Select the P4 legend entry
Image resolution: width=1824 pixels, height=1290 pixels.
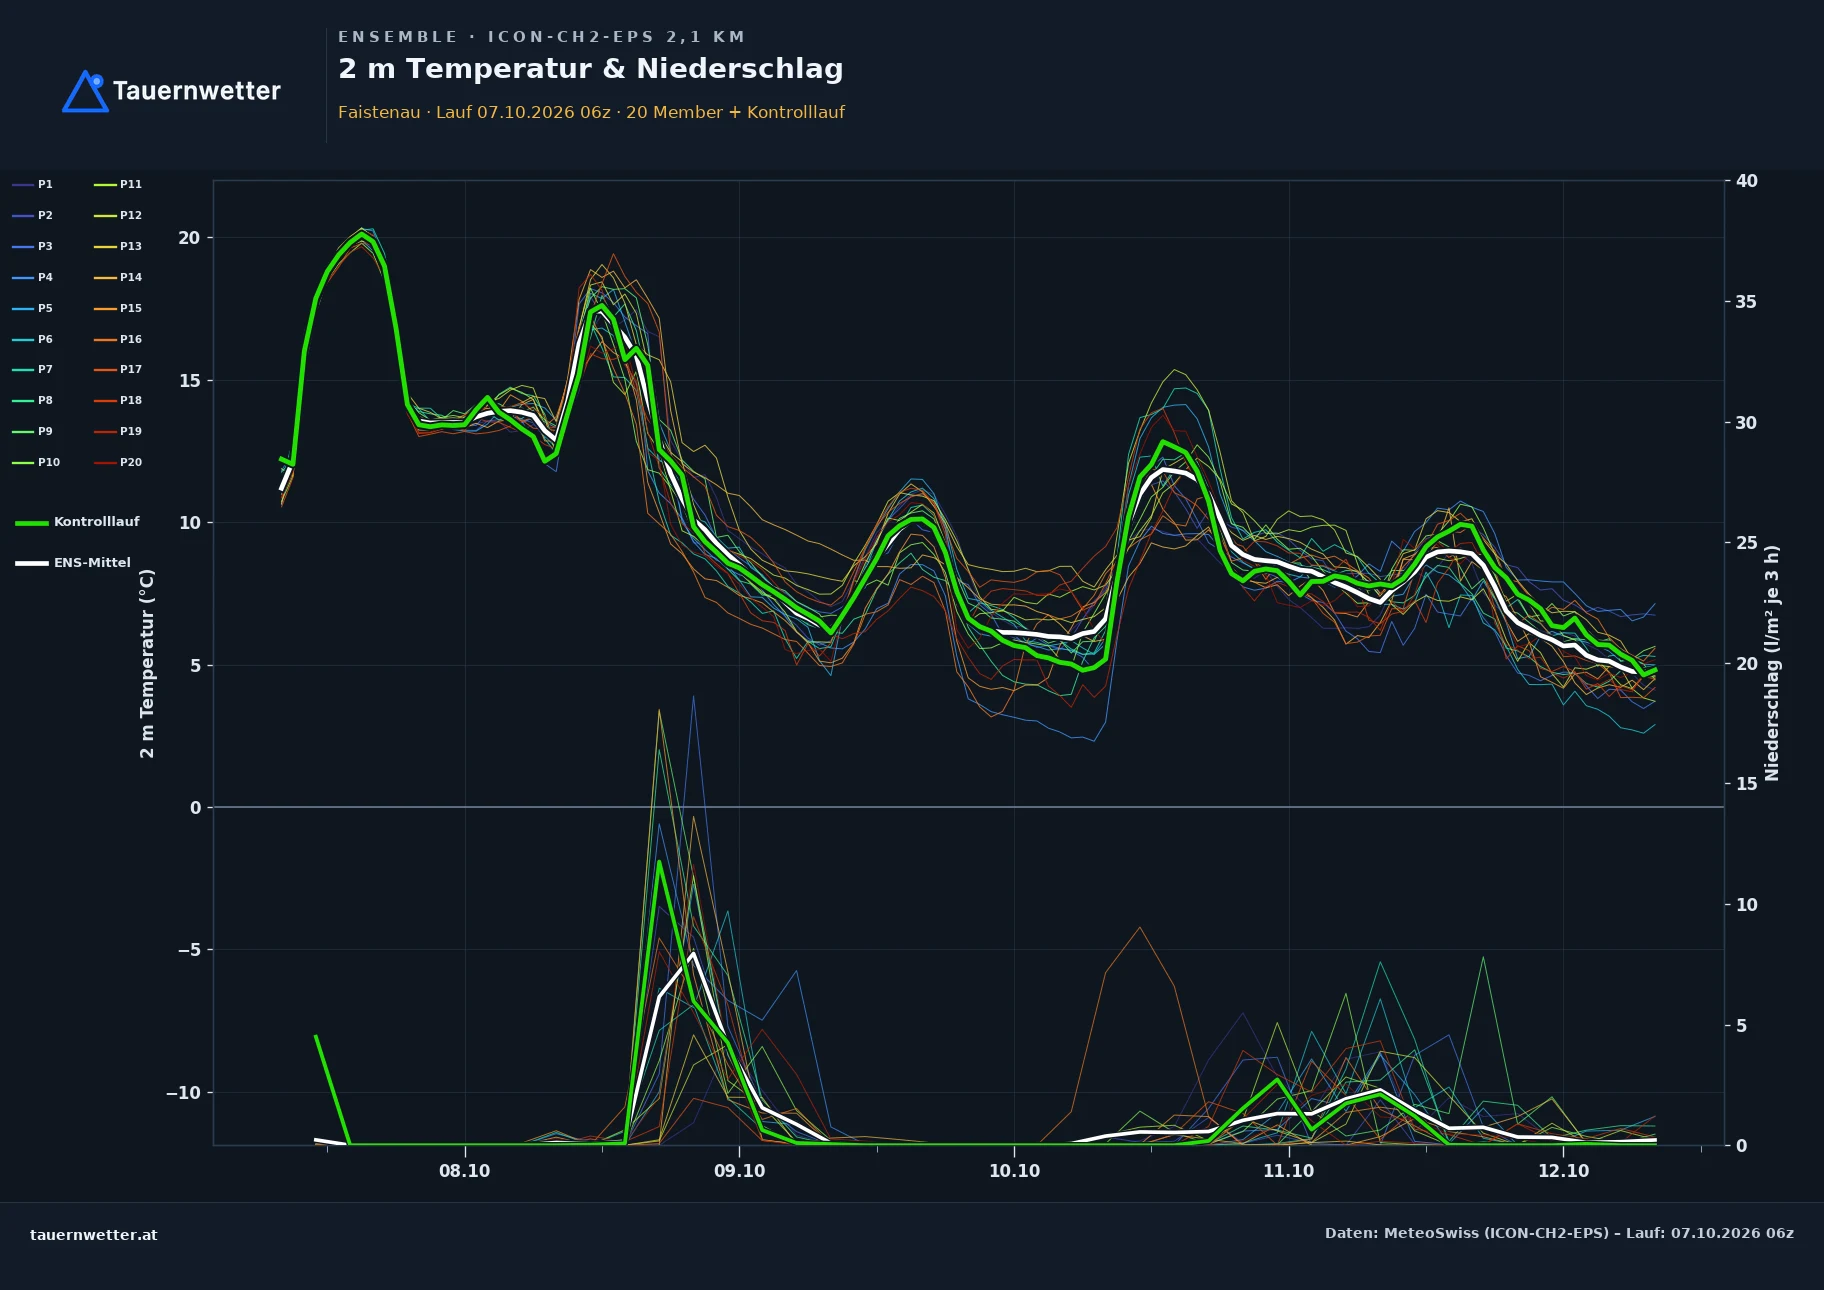32,277
